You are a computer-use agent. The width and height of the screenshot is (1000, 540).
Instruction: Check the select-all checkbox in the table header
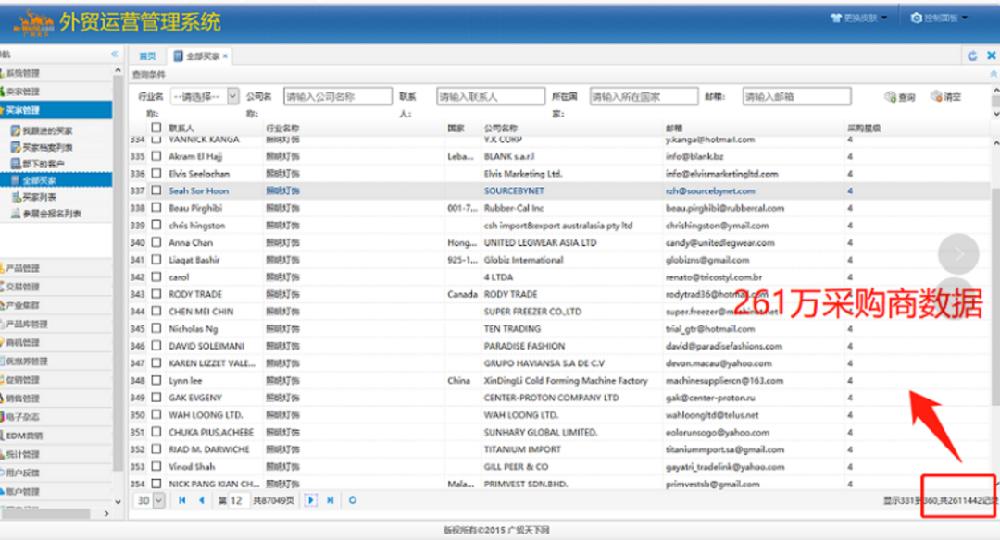coord(156,127)
